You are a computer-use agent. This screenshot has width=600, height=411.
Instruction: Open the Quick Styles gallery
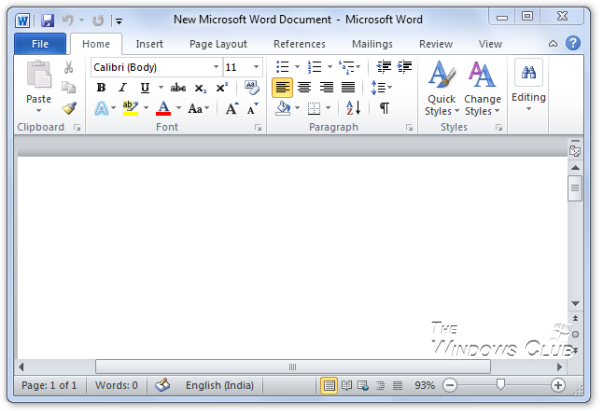(x=442, y=88)
